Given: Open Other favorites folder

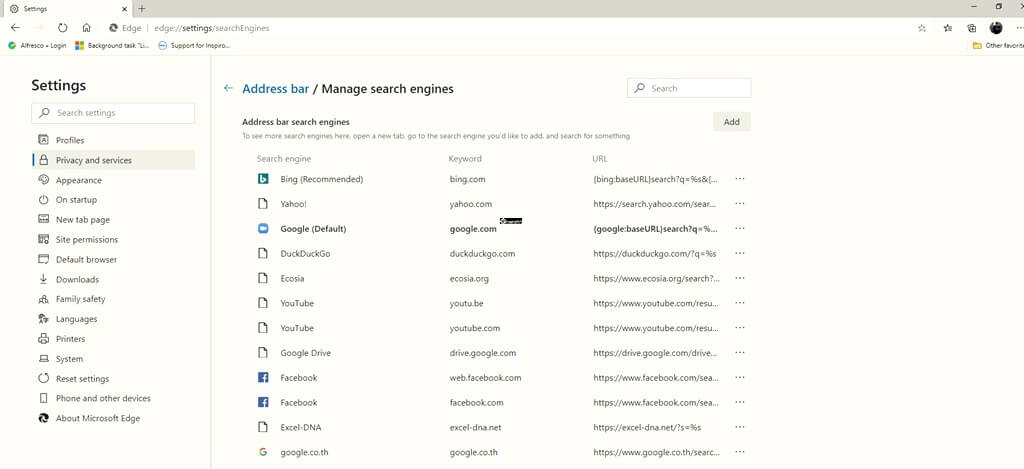Looking at the screenshot, I should [997, 46].
